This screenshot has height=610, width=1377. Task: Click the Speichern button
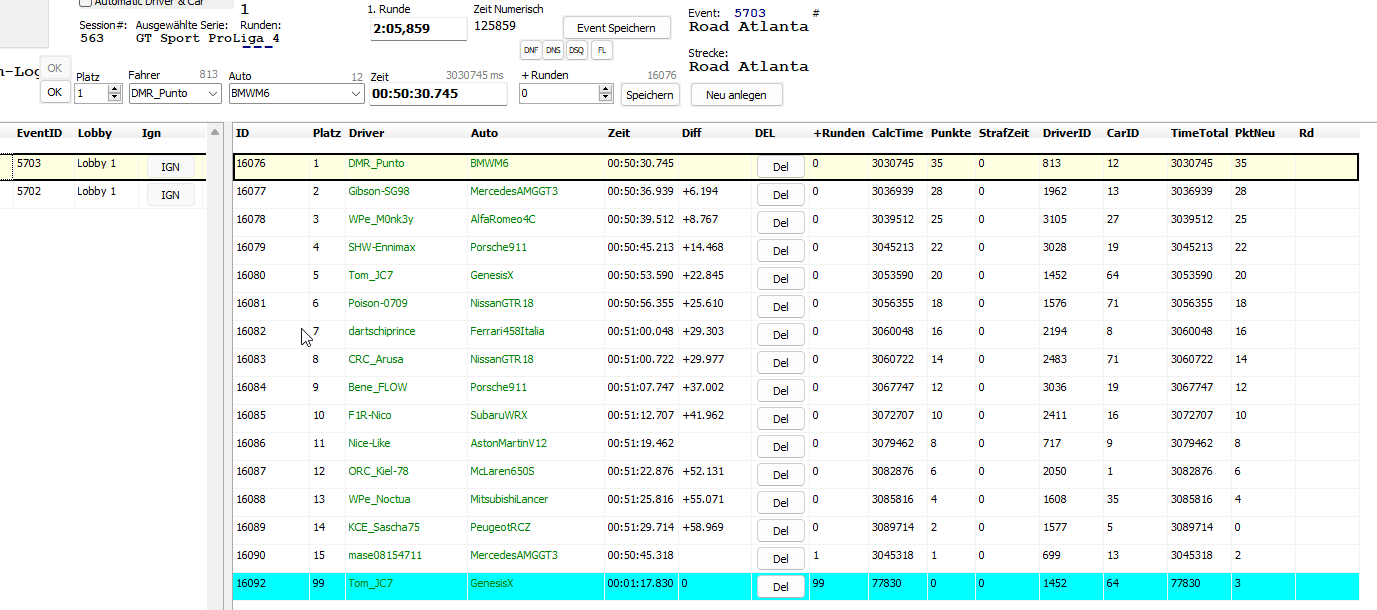tap(649, 94)
